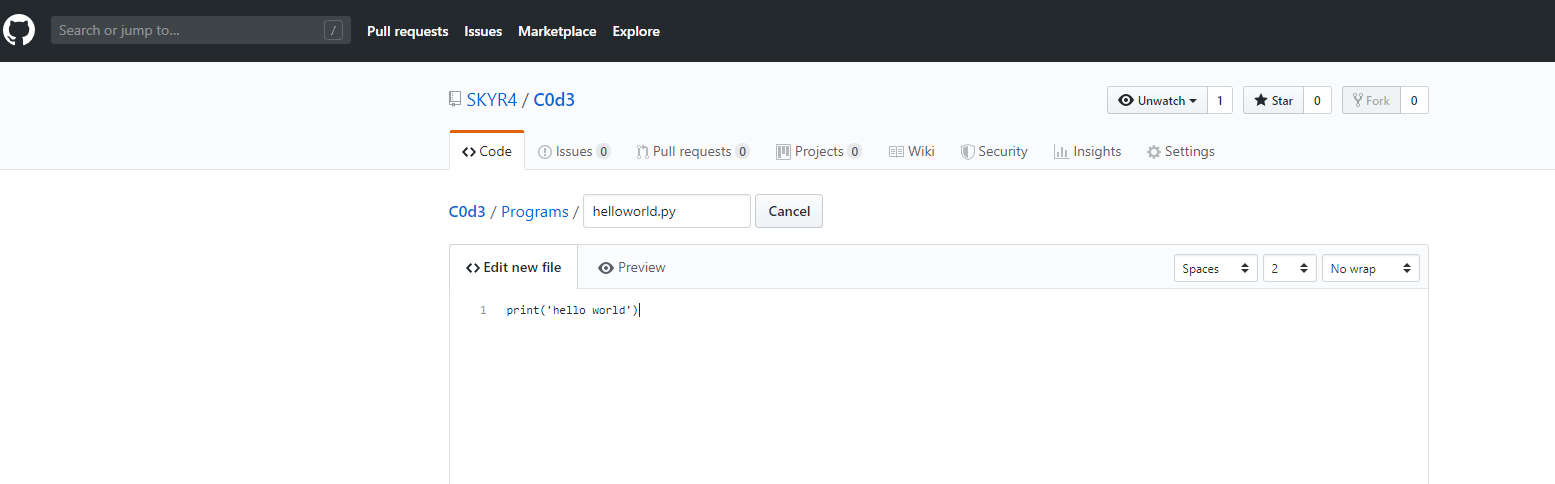
Task: Open the Insights tab
Action: click(1087, 152)
